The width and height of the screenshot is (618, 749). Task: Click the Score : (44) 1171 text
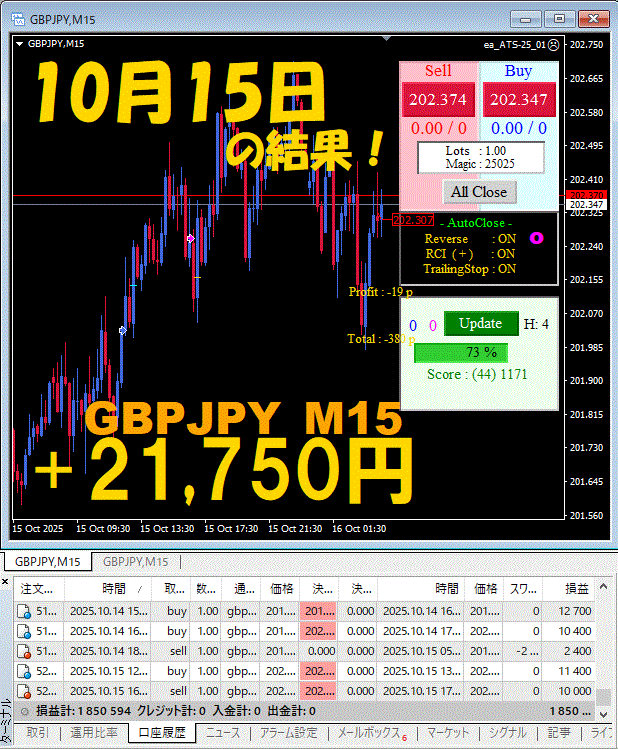pyautogui.click(x=477, y=374)
